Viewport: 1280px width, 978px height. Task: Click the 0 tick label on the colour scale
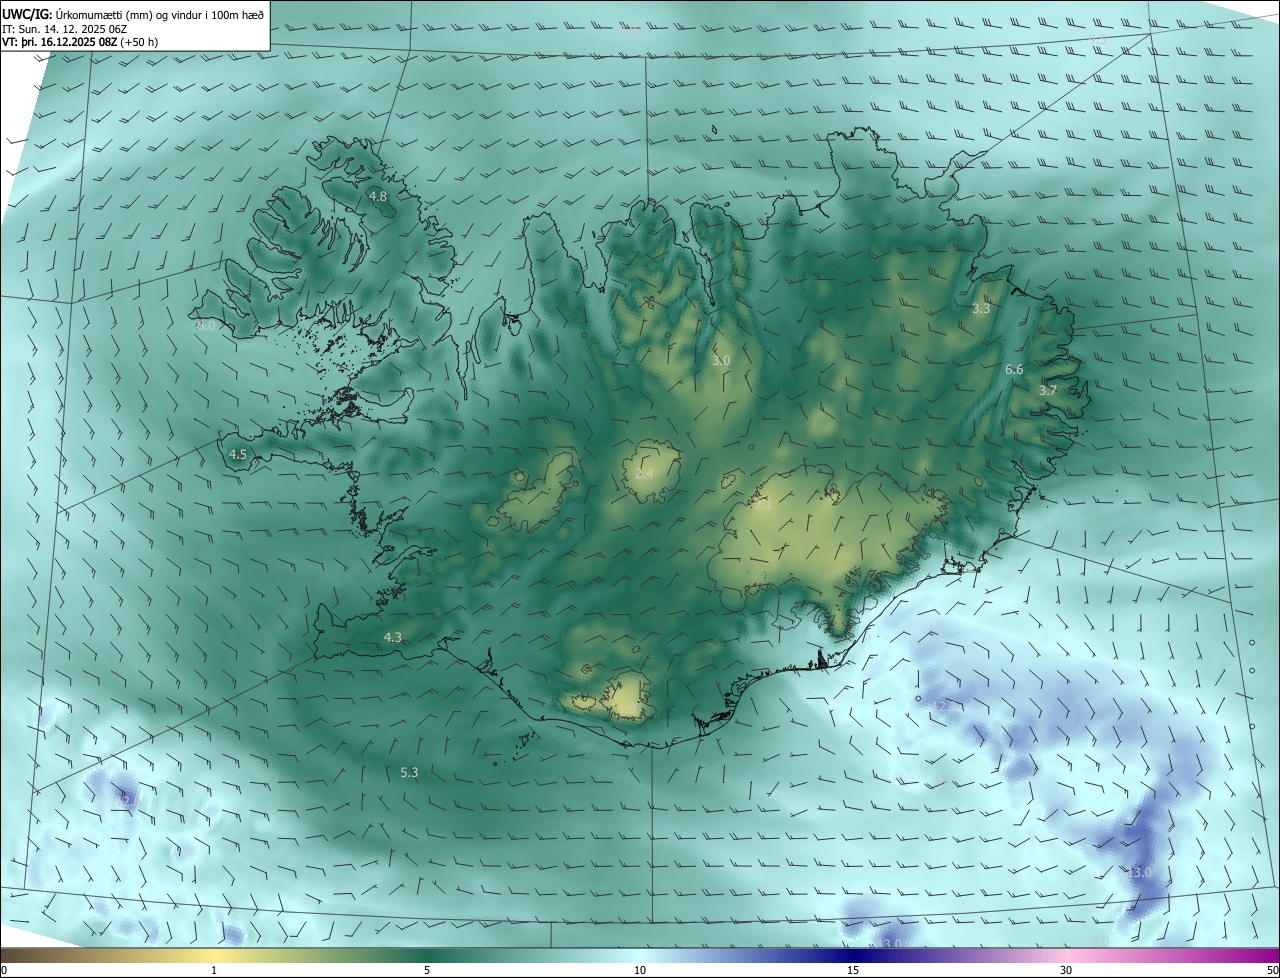coord(4,970)
